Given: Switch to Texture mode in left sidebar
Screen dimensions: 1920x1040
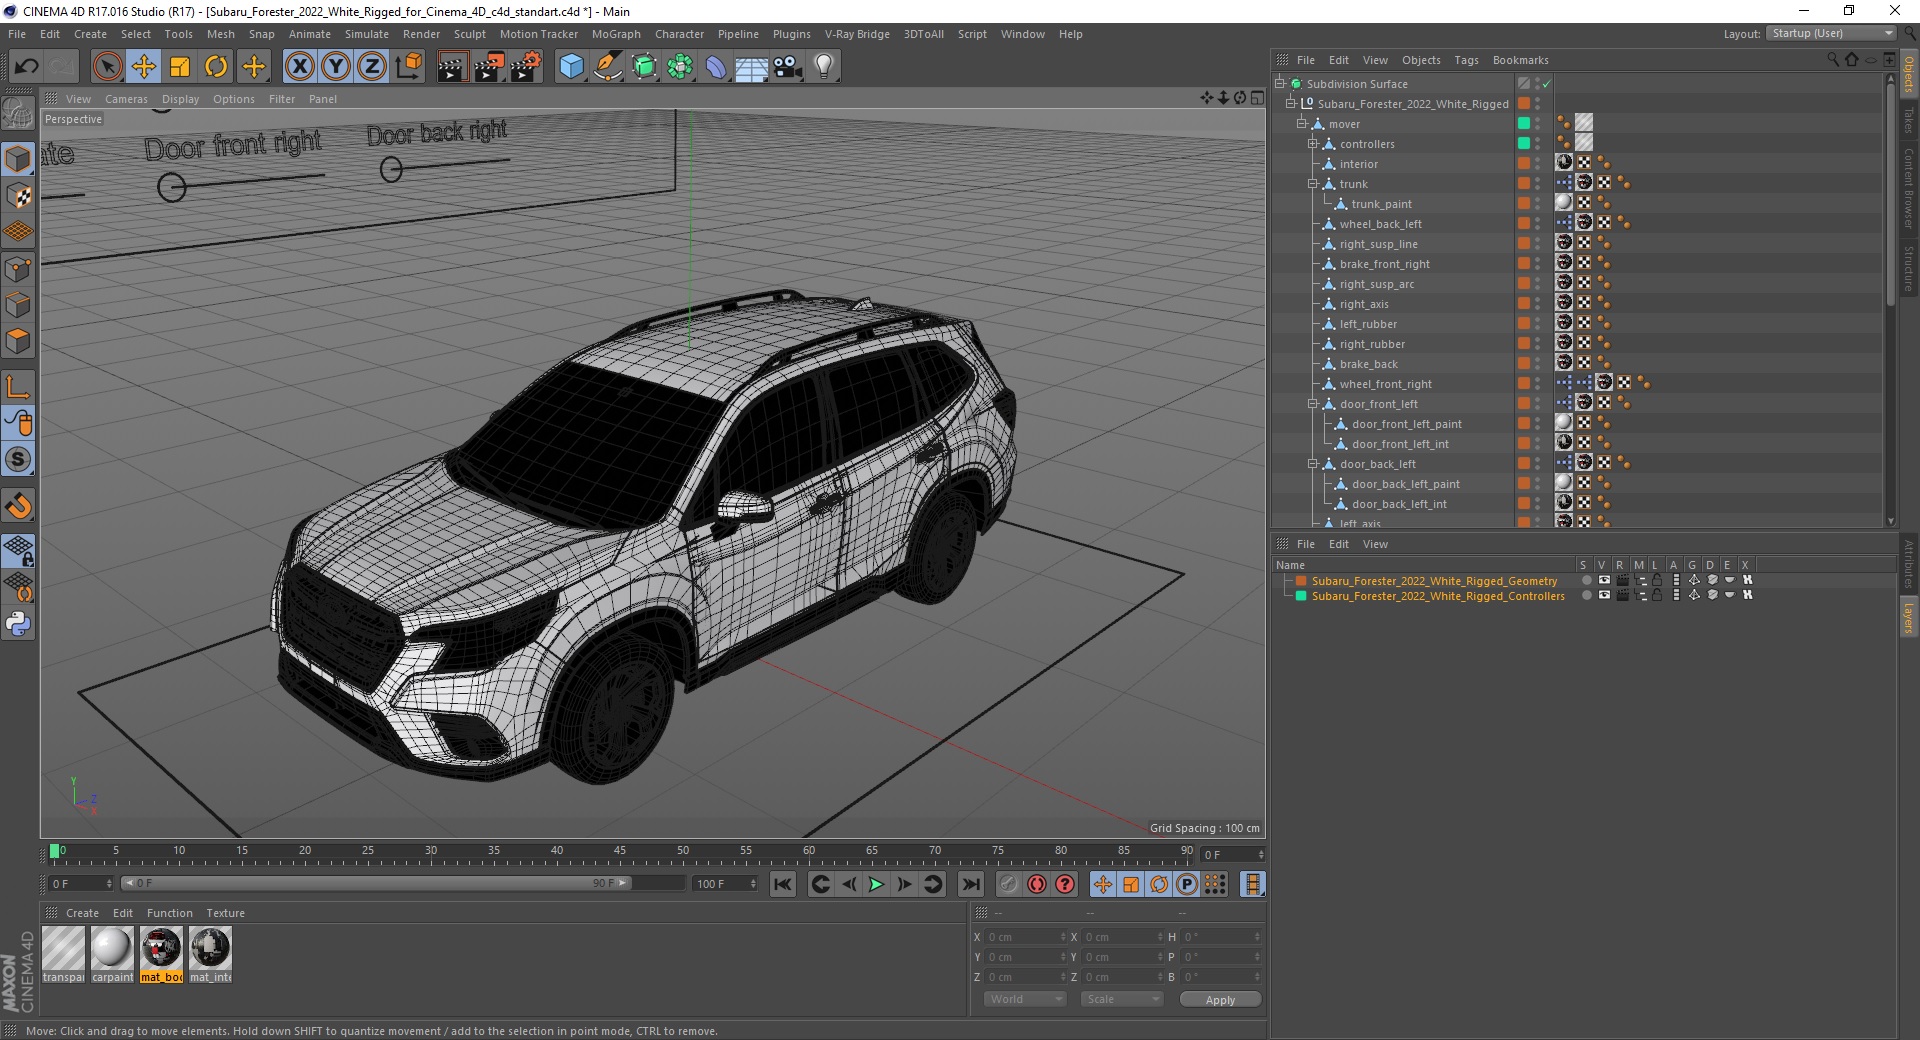Looking at the screenshot, I should tap(18, 196).
